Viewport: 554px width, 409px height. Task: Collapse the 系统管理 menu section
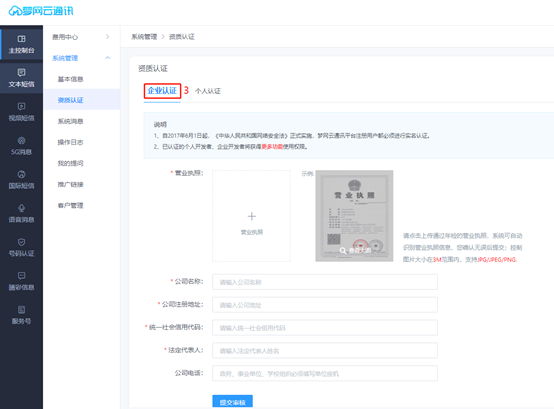pyautogui.click(x=107, y=58)
